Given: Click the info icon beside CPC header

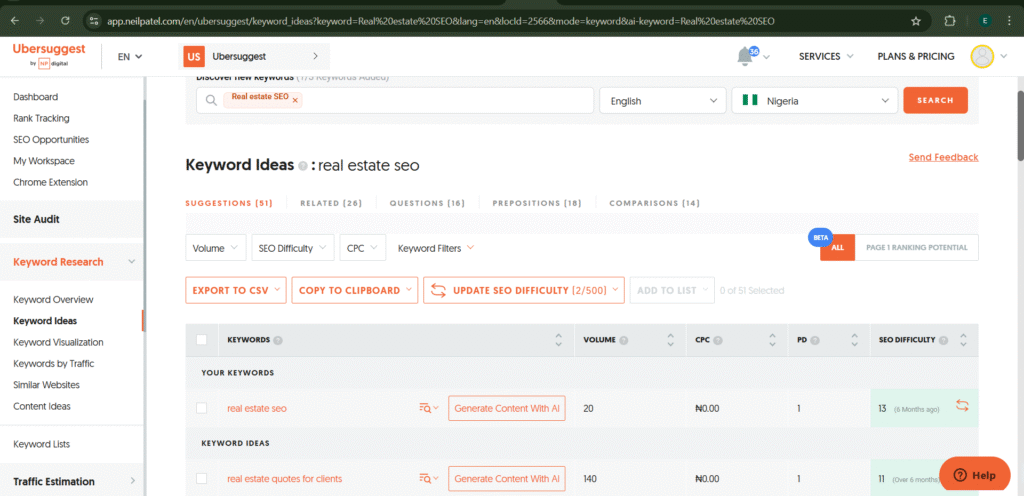Looking at the screenshot, I should coord(718,341).
